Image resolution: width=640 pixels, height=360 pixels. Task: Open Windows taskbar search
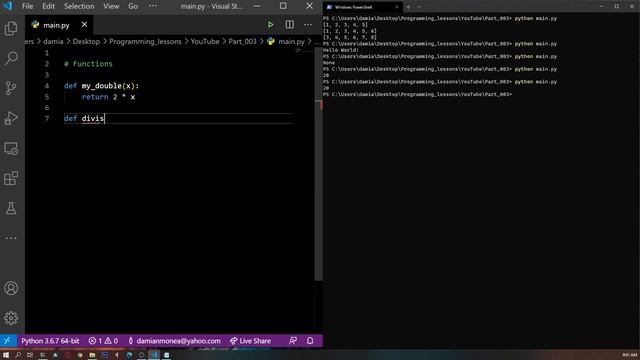pyautogui.click(x=18, y=355)
